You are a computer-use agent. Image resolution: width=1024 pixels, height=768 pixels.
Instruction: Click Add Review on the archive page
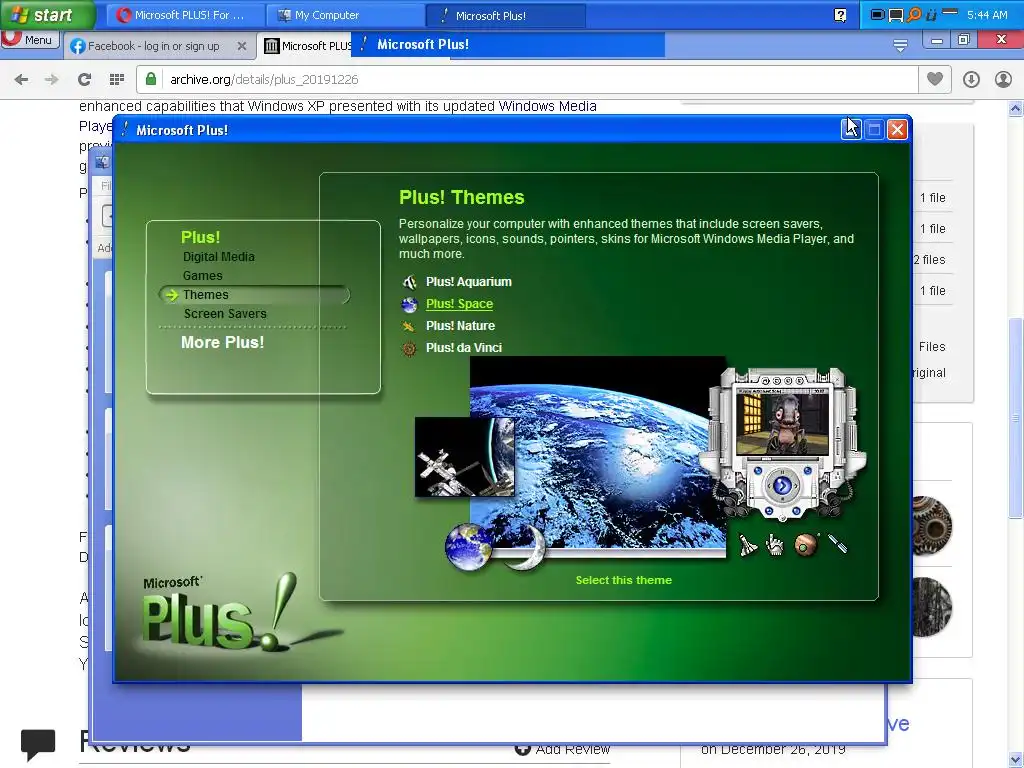coord(562,748)
